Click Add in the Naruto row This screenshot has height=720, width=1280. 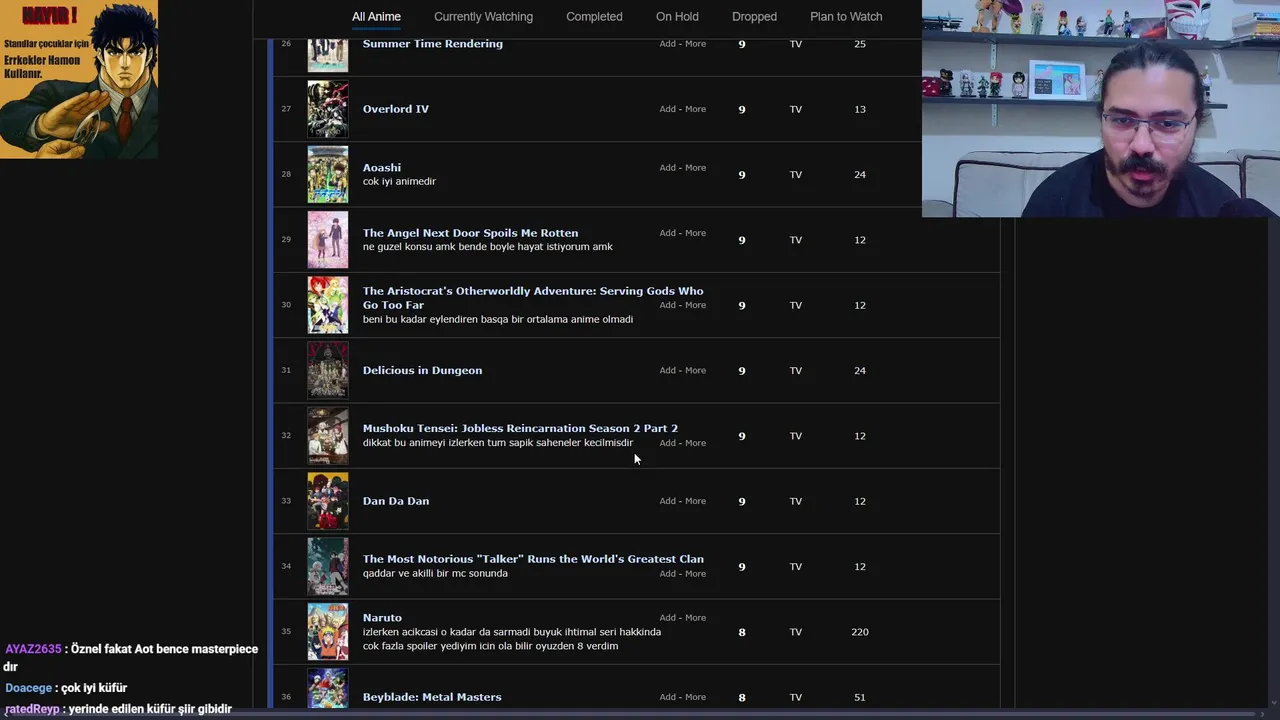(x=667, y=618)
